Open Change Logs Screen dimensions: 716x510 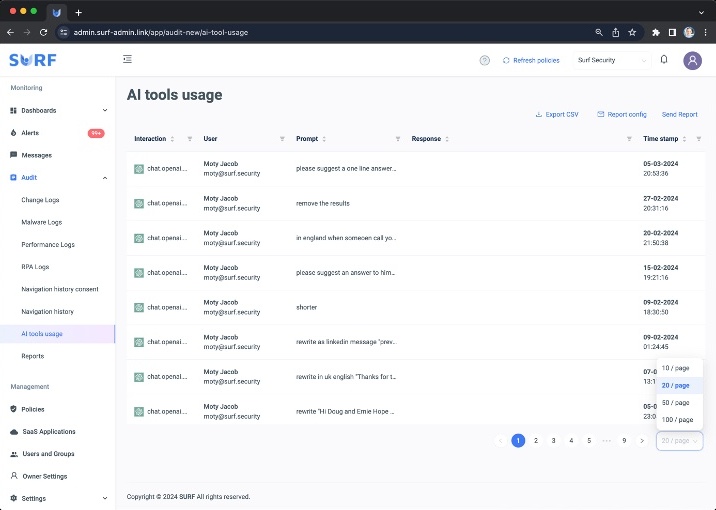pyautogui.click(x=40, y=200)
